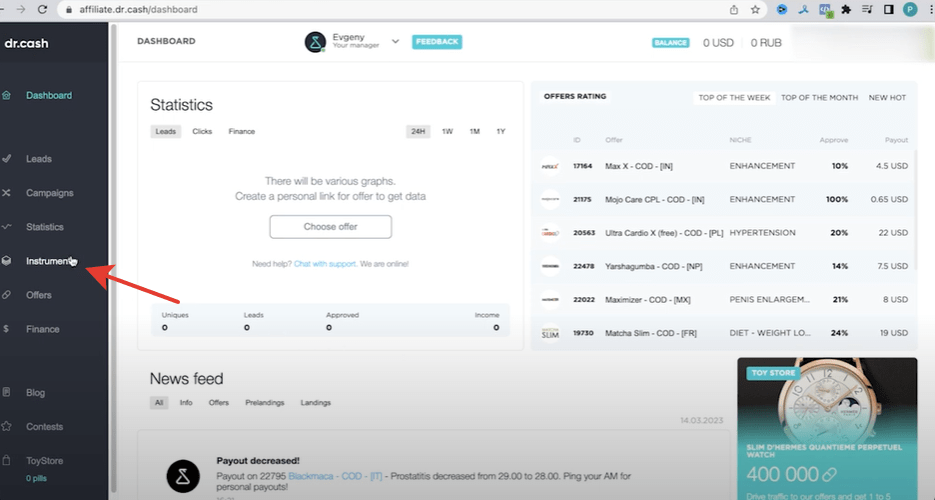This screenshot has height=500, width=935.
Task: Select the Clicks statistics tab
Action: 202,131
